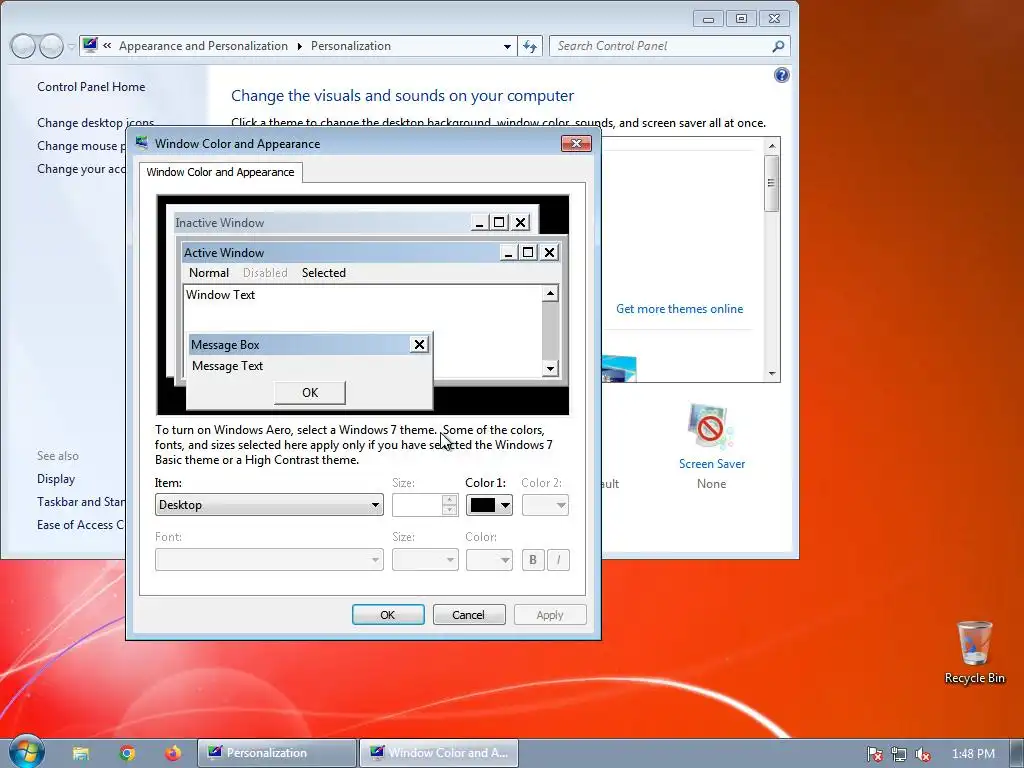
Task: Click Disabled menu item in preview
Action: [265, 273]
